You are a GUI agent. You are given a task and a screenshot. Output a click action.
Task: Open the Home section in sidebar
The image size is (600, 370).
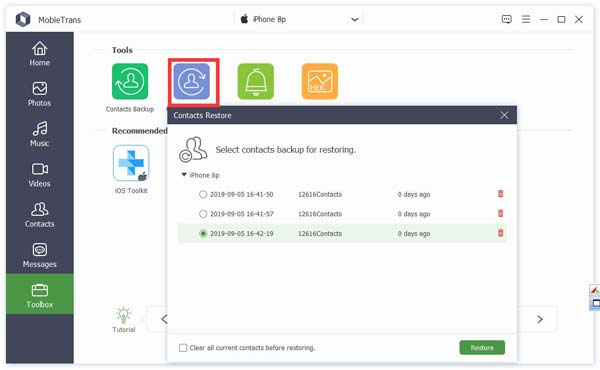pos(39,54)
